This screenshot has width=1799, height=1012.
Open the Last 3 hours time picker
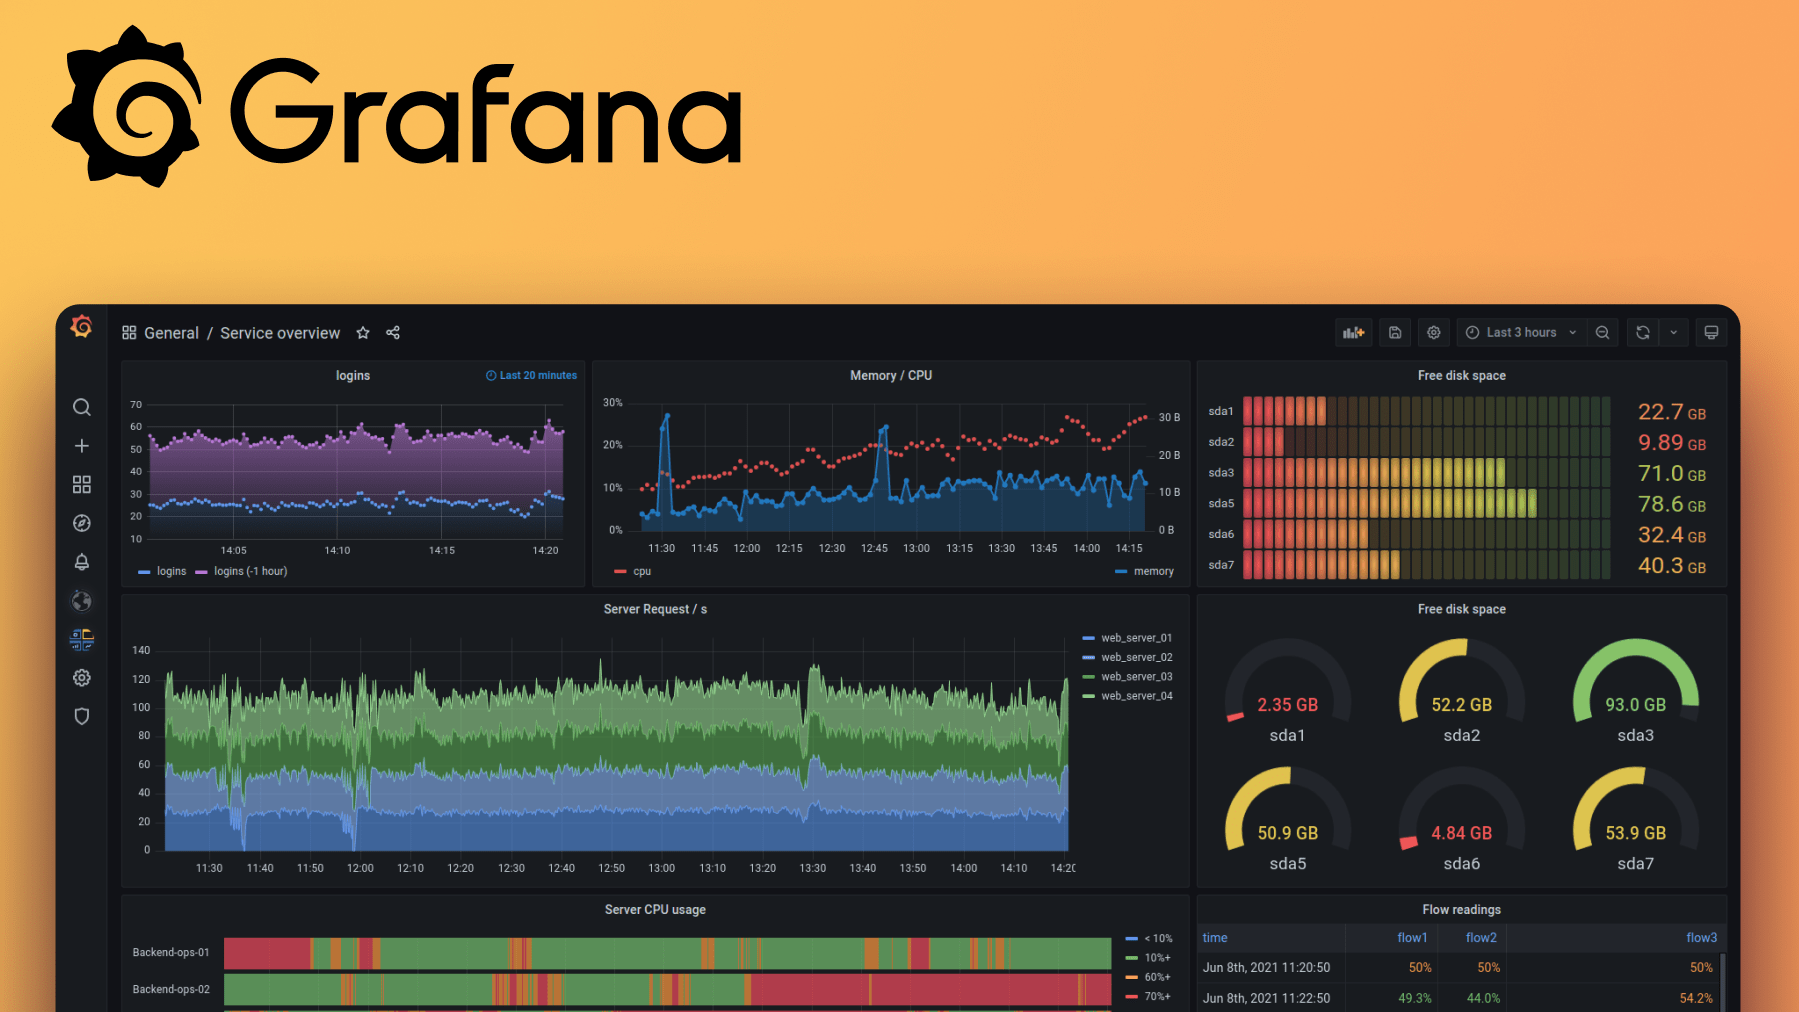(x=1519, y=332)
